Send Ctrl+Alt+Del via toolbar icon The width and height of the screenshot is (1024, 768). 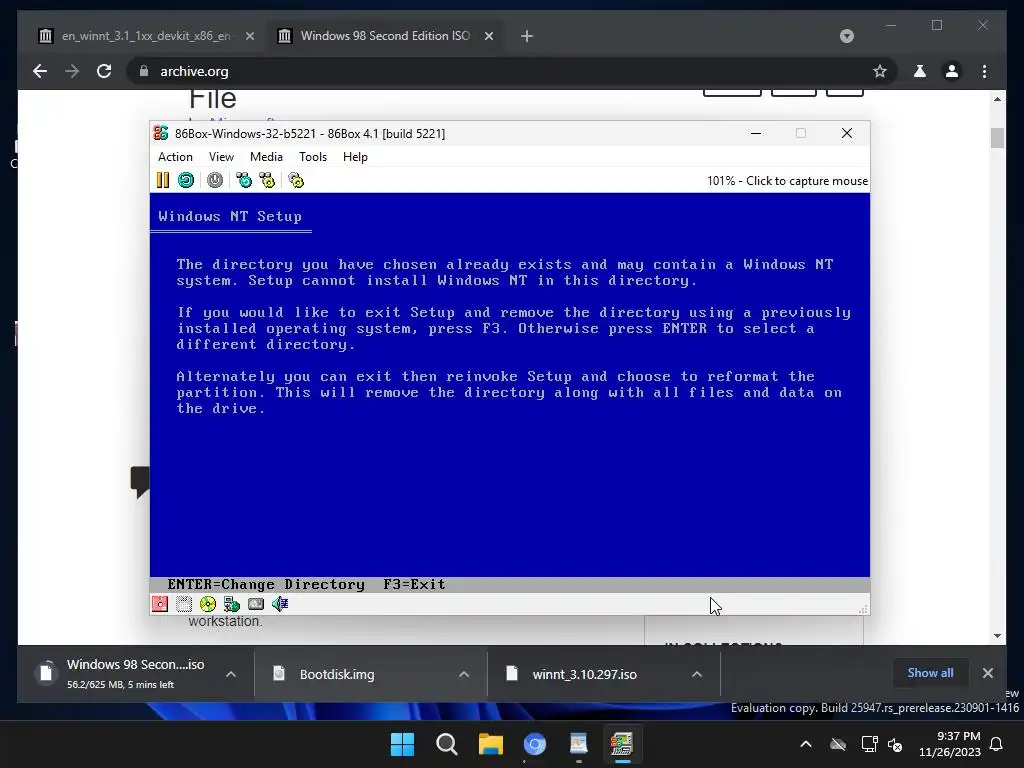coord(244,180)
